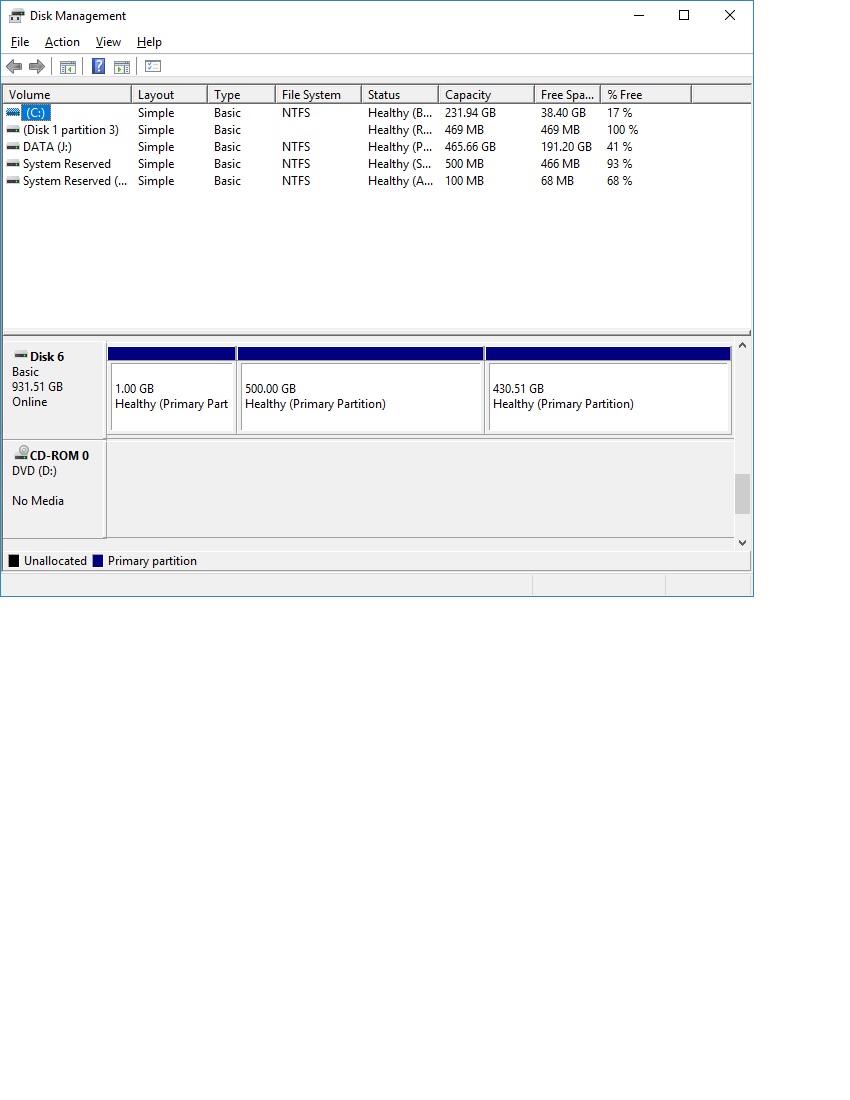Viewport: 850px width, 1100px height.
Task: Click the 465.66 GB capacity cell
Action: pyautogui.click(x=470, y=147)
